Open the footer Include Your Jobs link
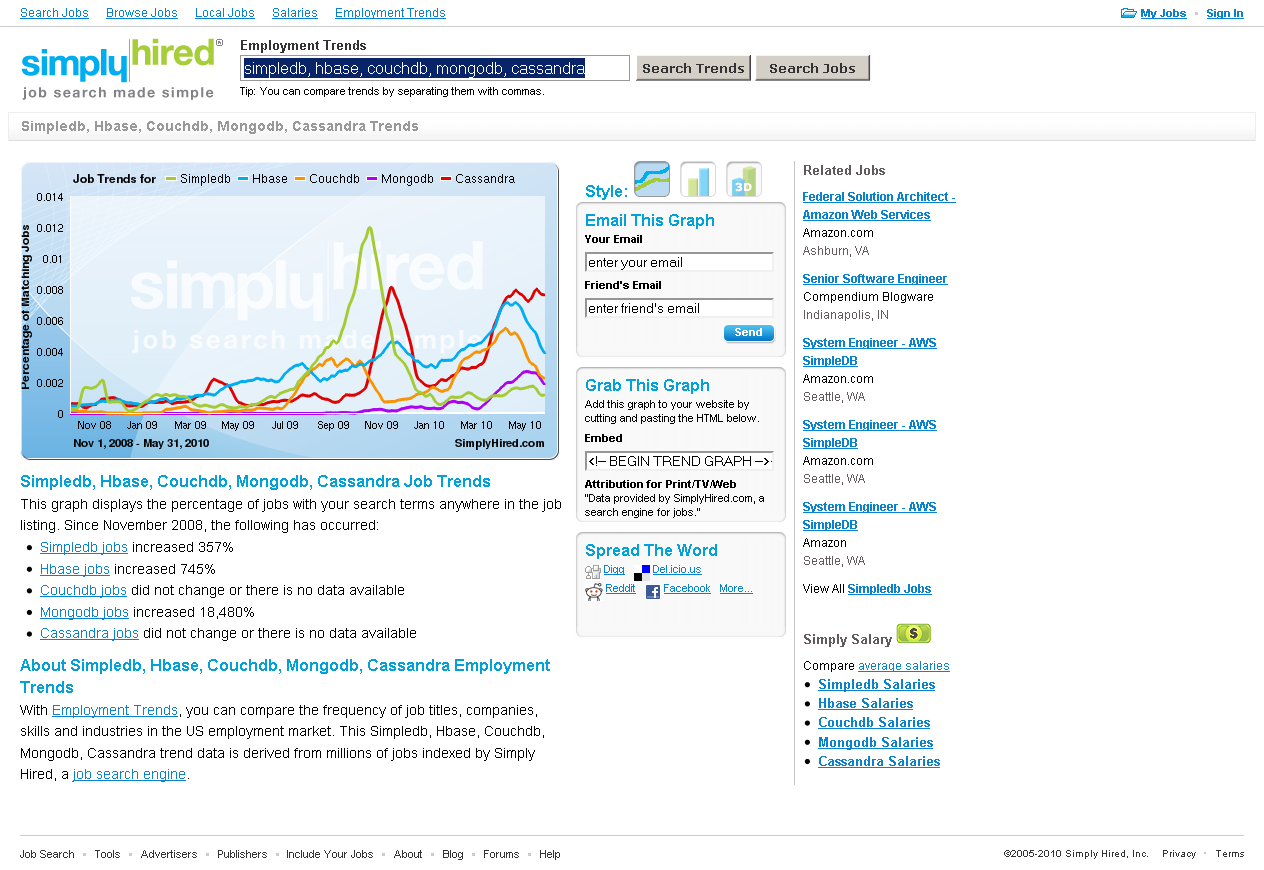This screenshot has width=1264, height=870. point(330,854)
